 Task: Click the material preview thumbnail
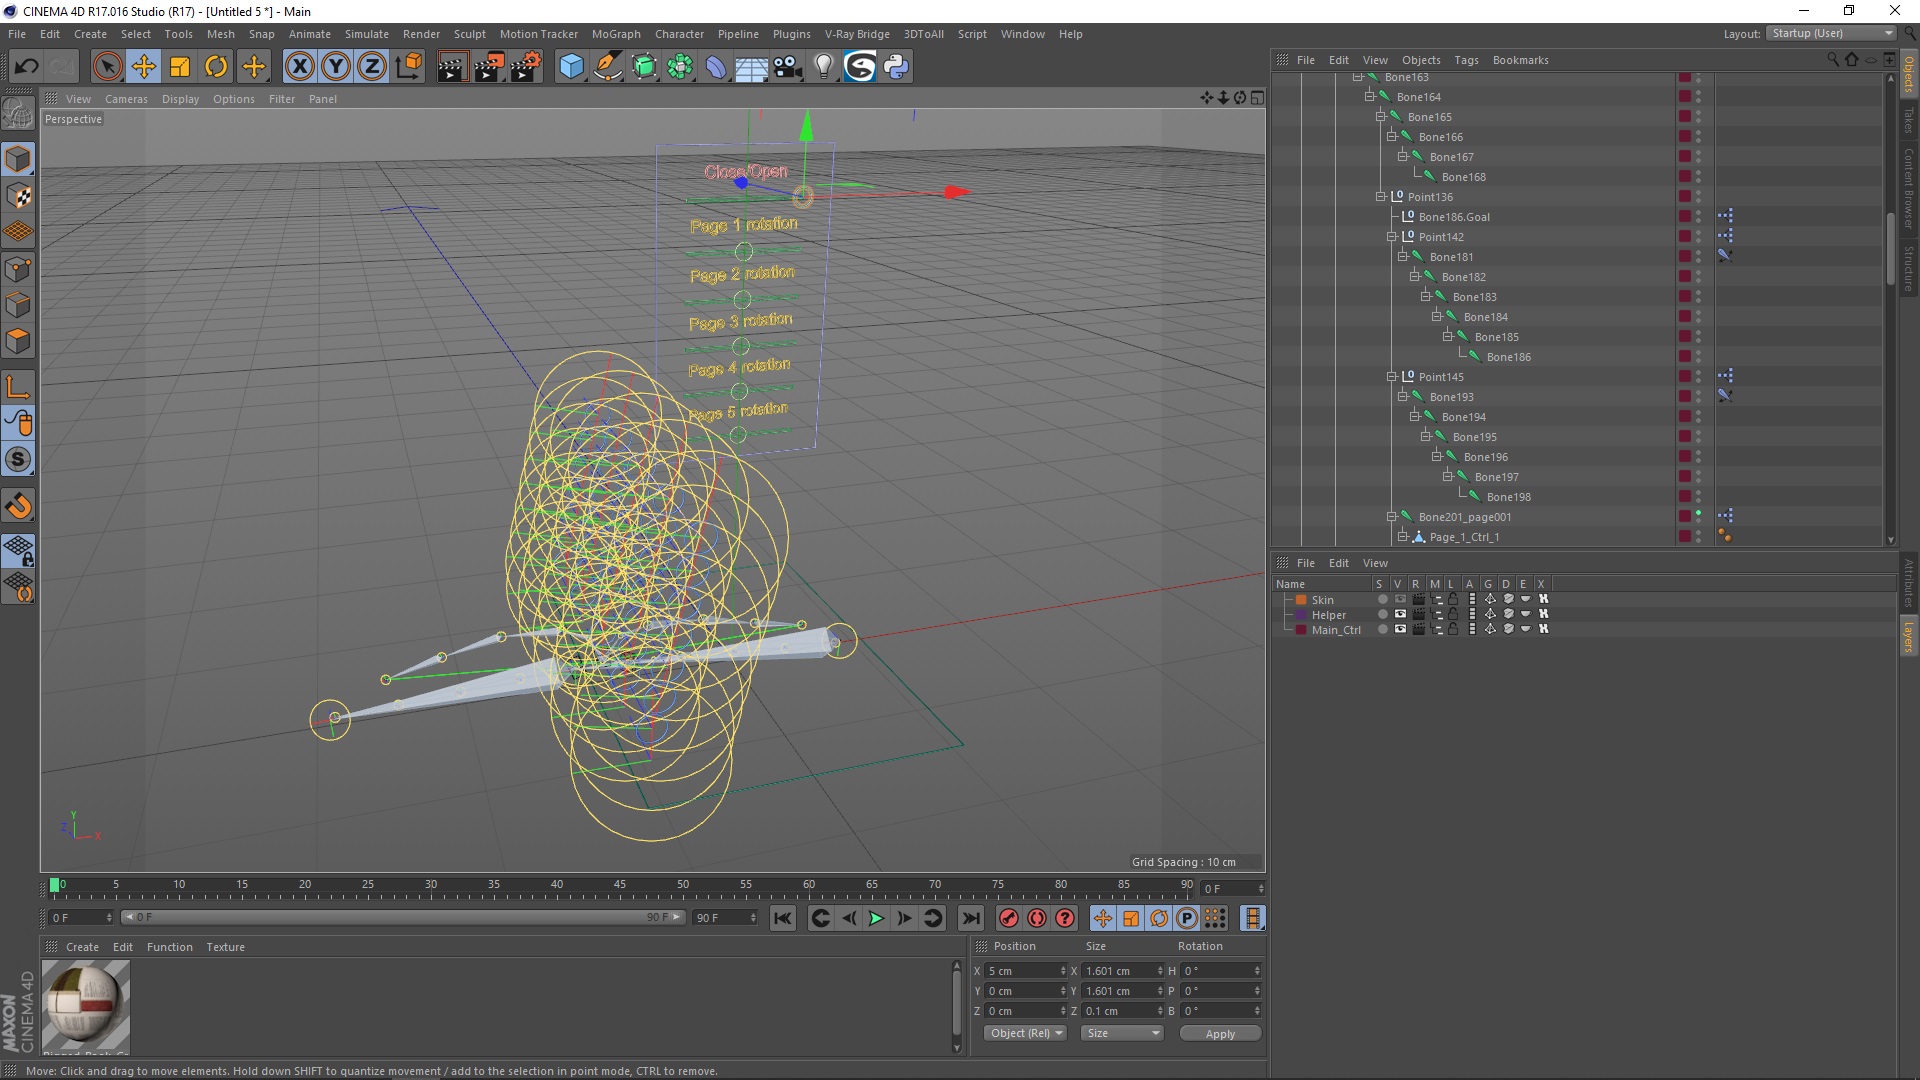86,1004
